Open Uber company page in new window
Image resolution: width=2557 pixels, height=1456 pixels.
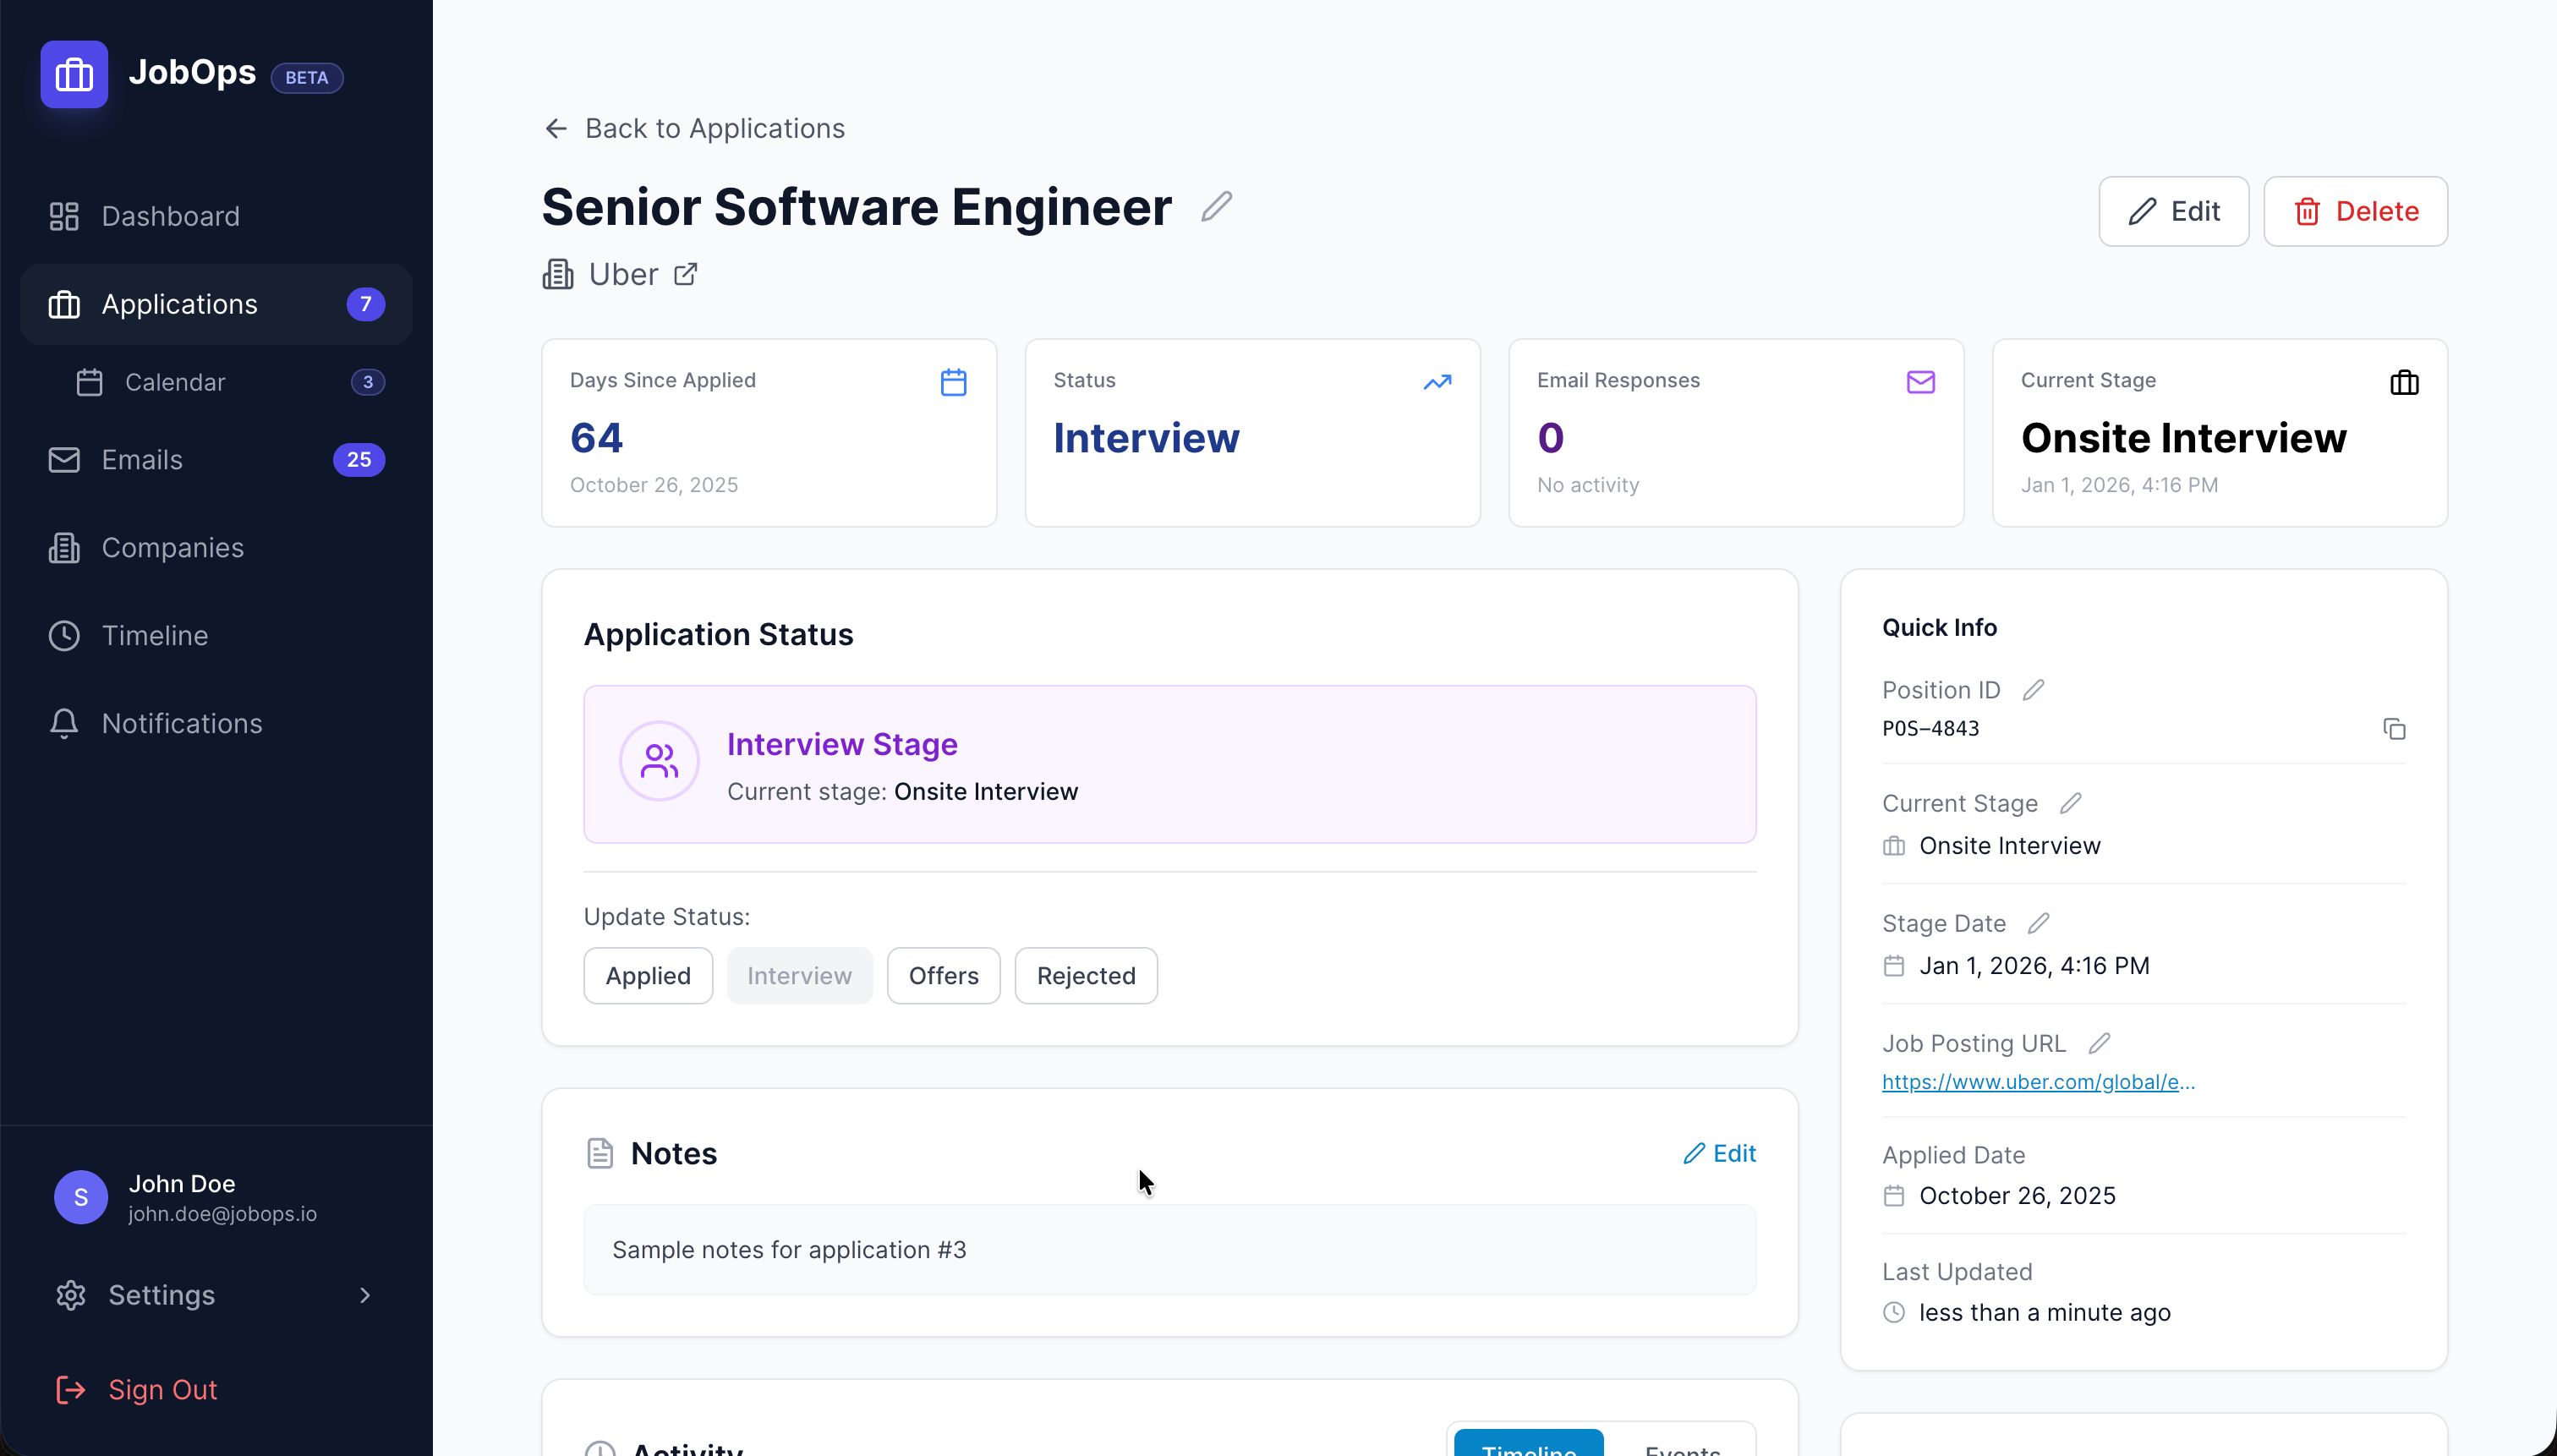[x=687, y=273]
